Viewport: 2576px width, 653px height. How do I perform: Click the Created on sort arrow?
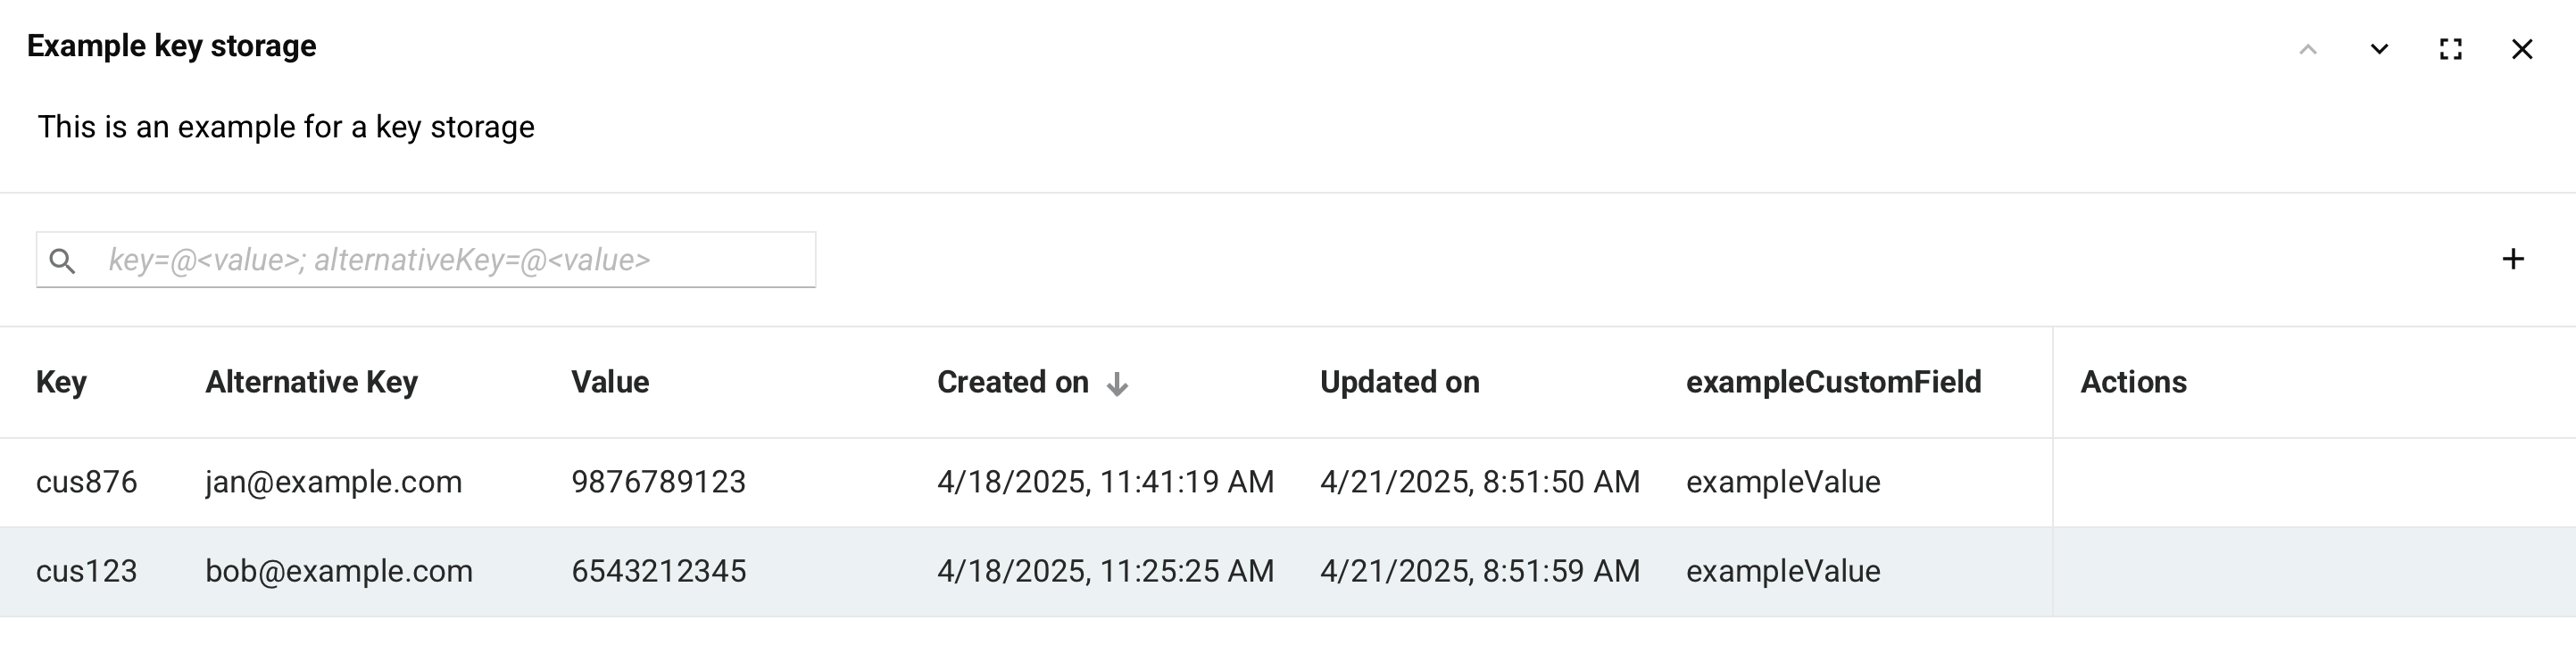coord(1117,384)
